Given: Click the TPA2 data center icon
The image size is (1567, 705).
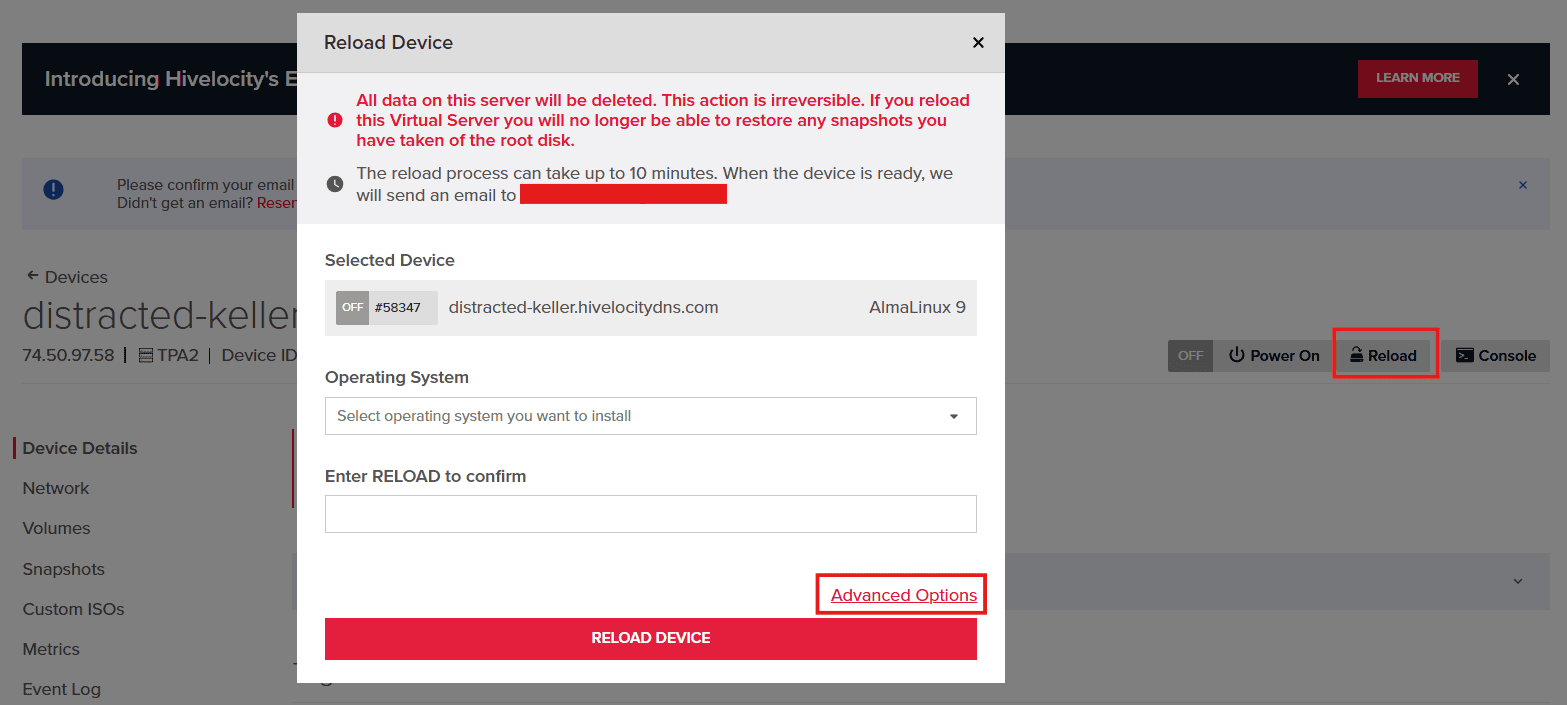Looking at the screenshot, I should (144, 355).
